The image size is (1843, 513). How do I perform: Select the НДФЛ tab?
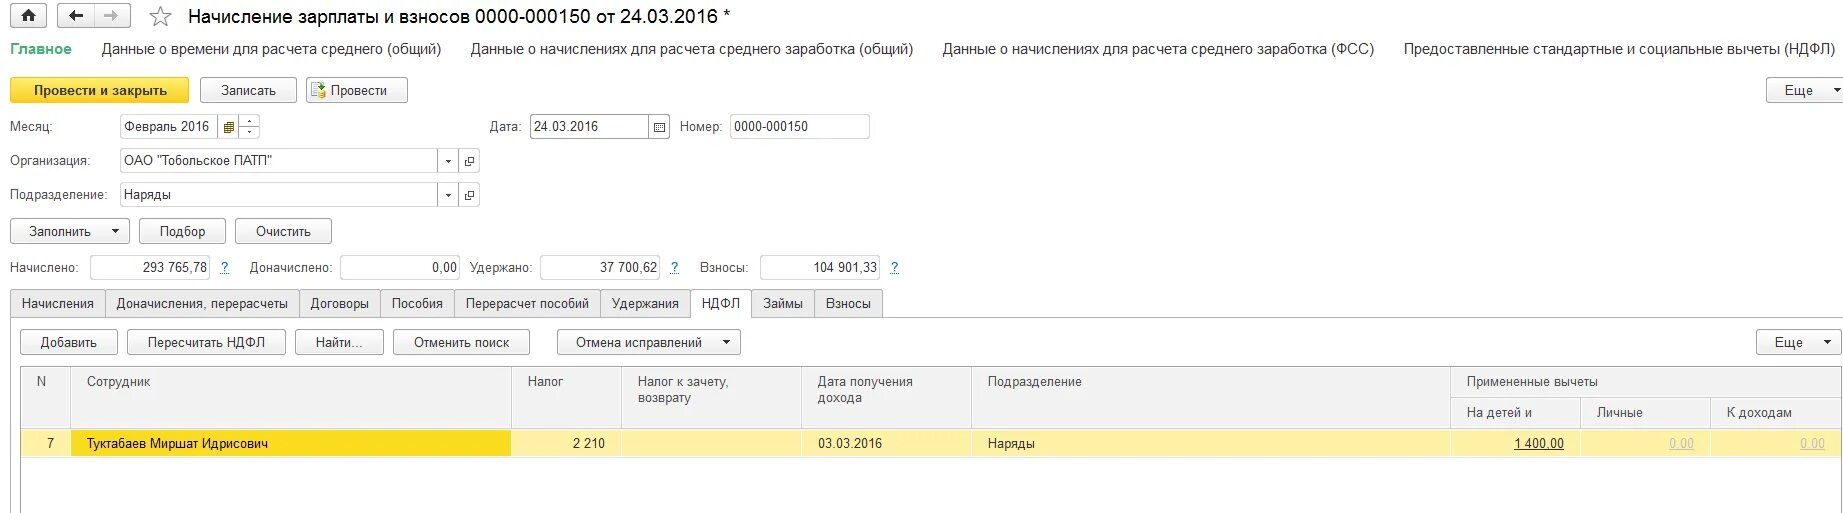(721, 303)
